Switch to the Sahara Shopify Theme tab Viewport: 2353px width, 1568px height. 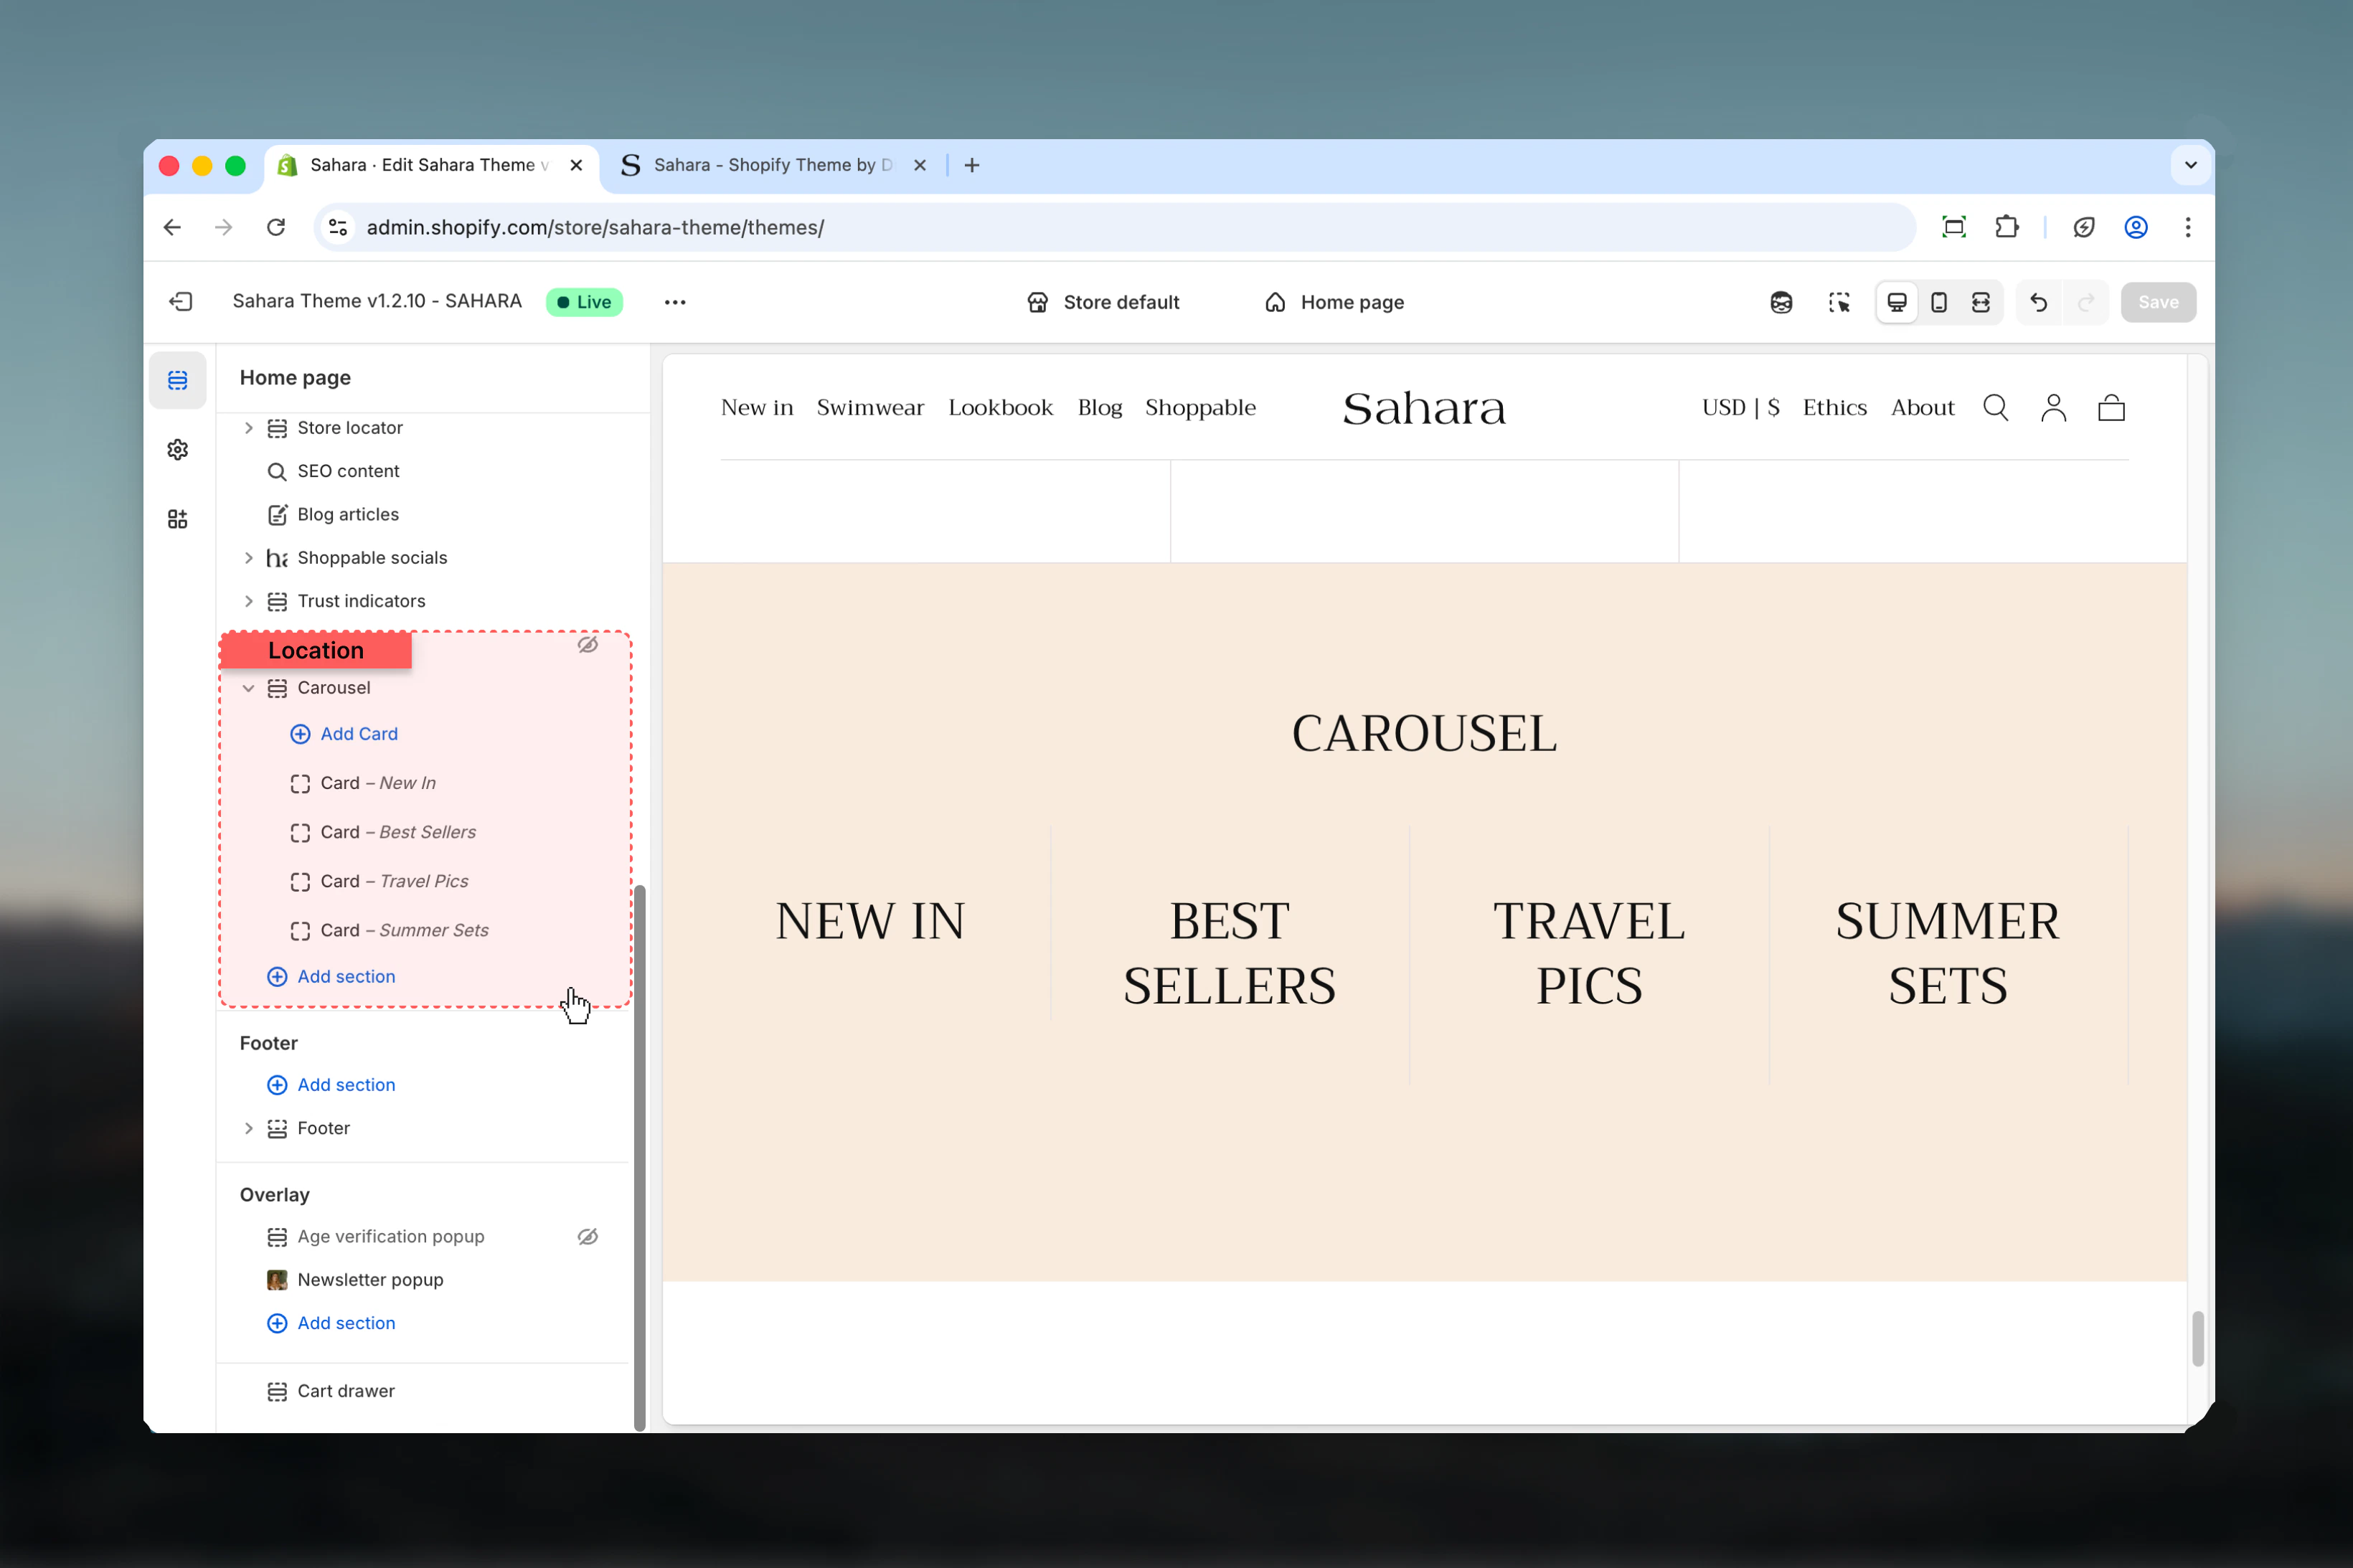774,165
